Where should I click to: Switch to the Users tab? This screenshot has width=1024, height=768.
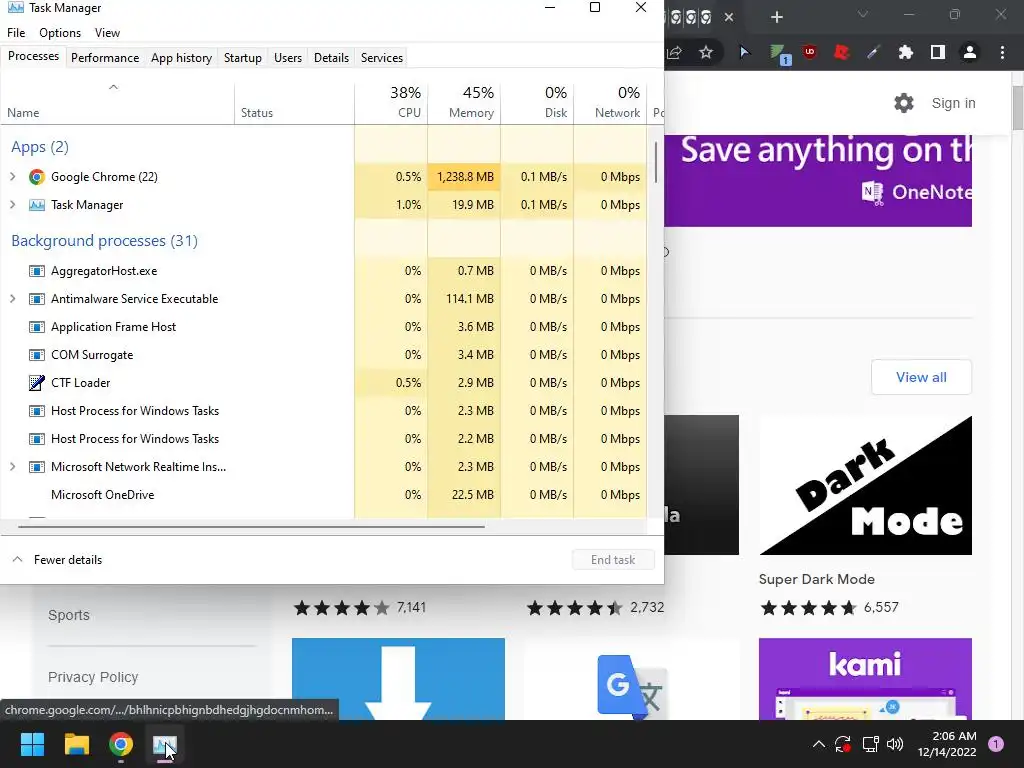[288, 57]
